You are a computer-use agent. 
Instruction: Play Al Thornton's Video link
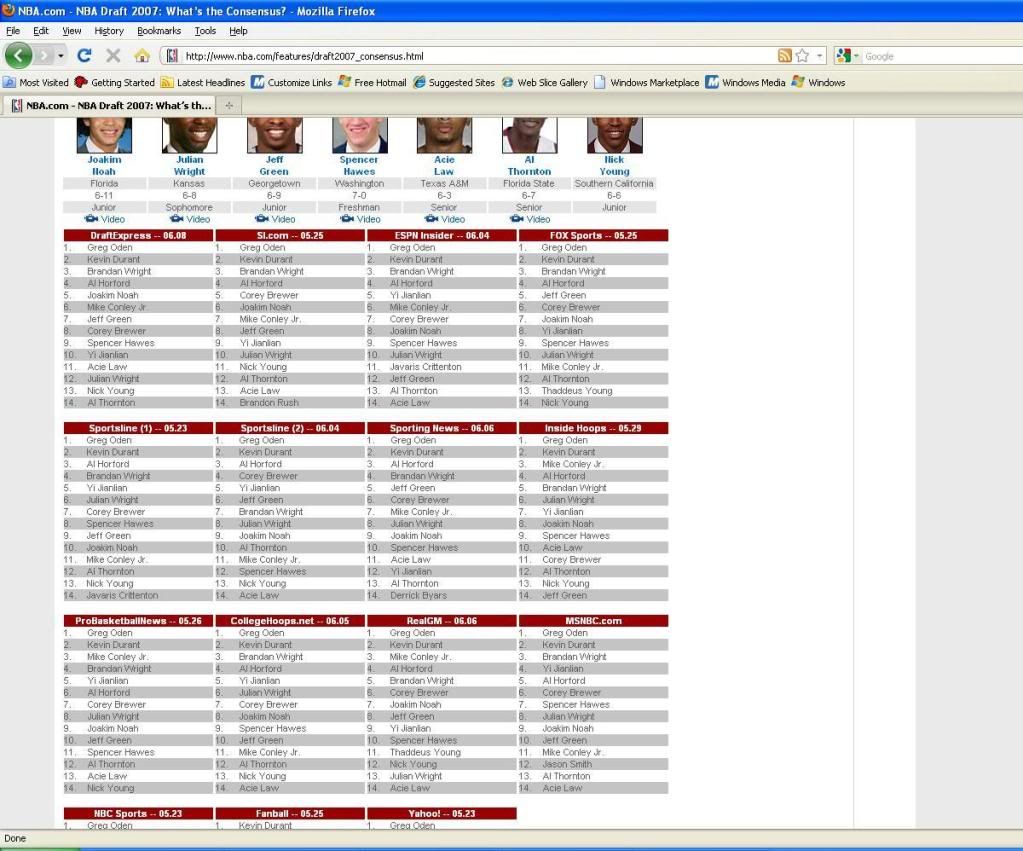530,219
